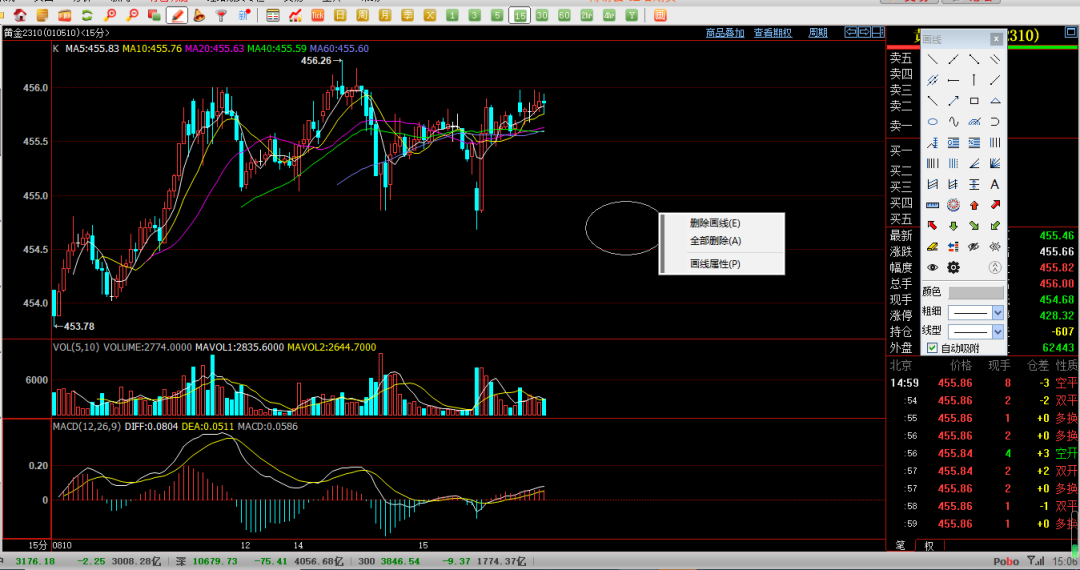Image resolution: width=1080 pixels, height=570 pixels.
Task: Open the Tick chart view
Action: 318,15
